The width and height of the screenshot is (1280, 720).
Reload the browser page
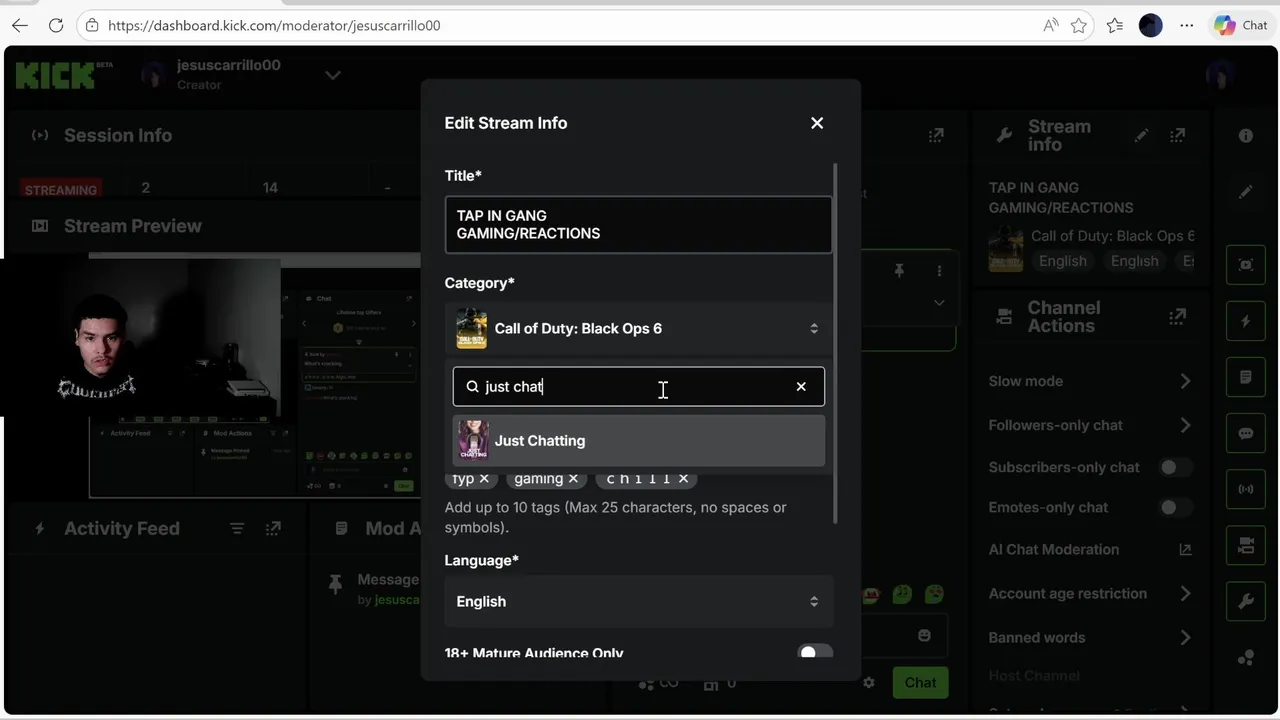pos(56,25)
